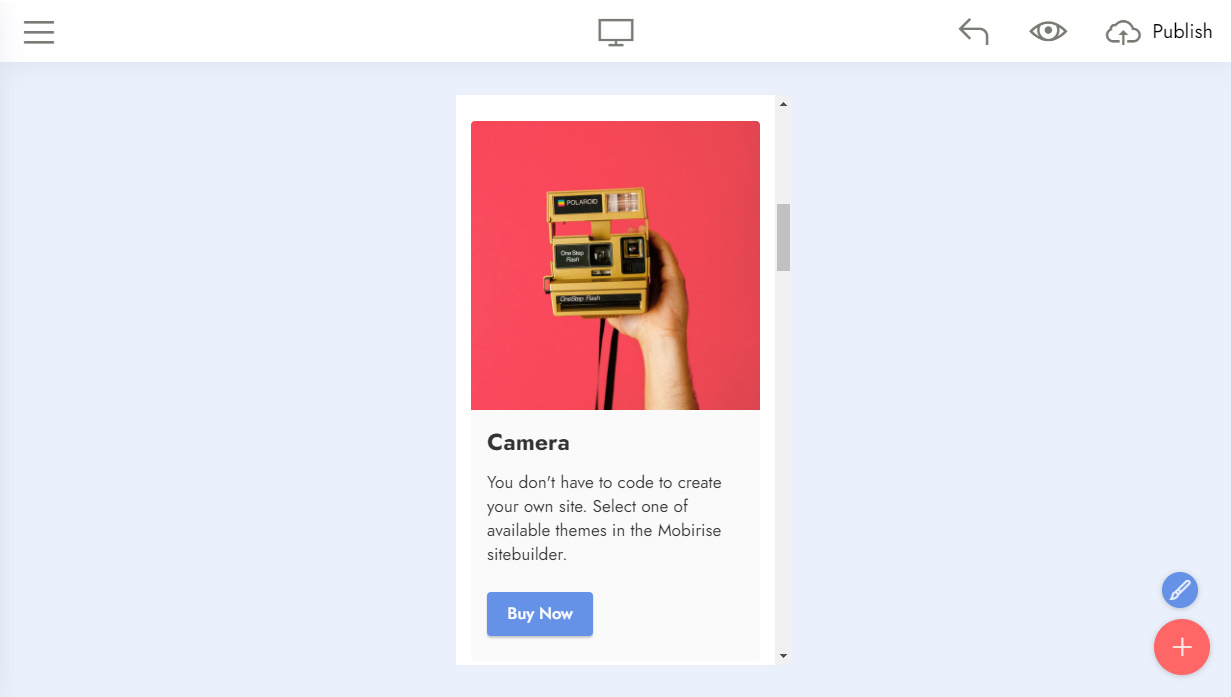Click the Publish text label
The width and height of the screenshot is (1231, 697).
click(1182, 32)
